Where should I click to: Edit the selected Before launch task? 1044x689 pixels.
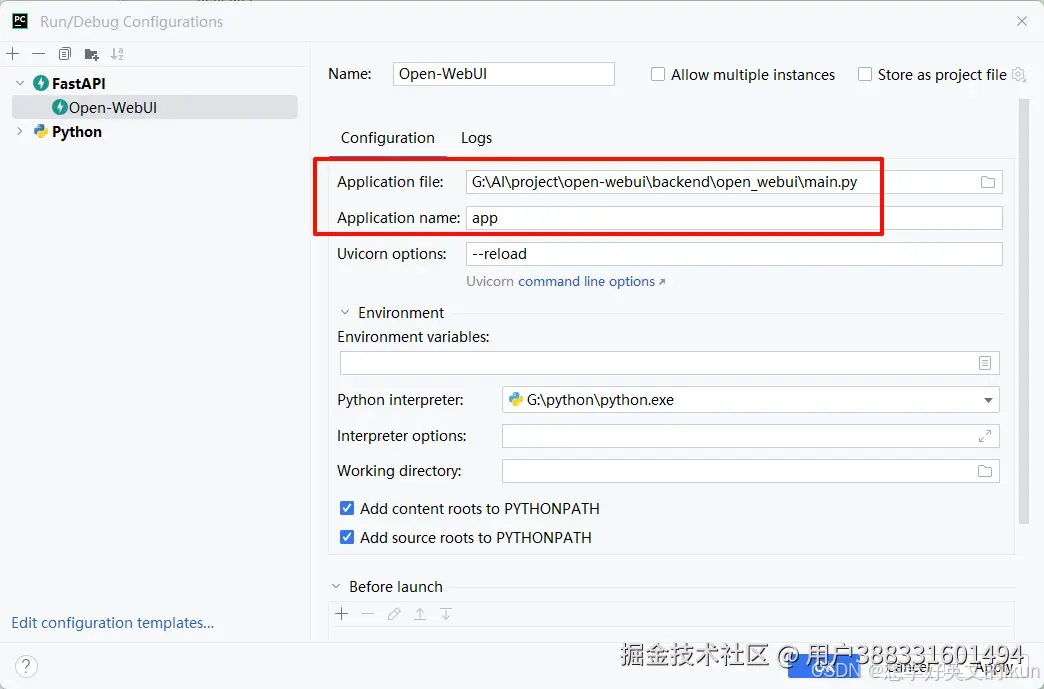click(x=394, y=614)
